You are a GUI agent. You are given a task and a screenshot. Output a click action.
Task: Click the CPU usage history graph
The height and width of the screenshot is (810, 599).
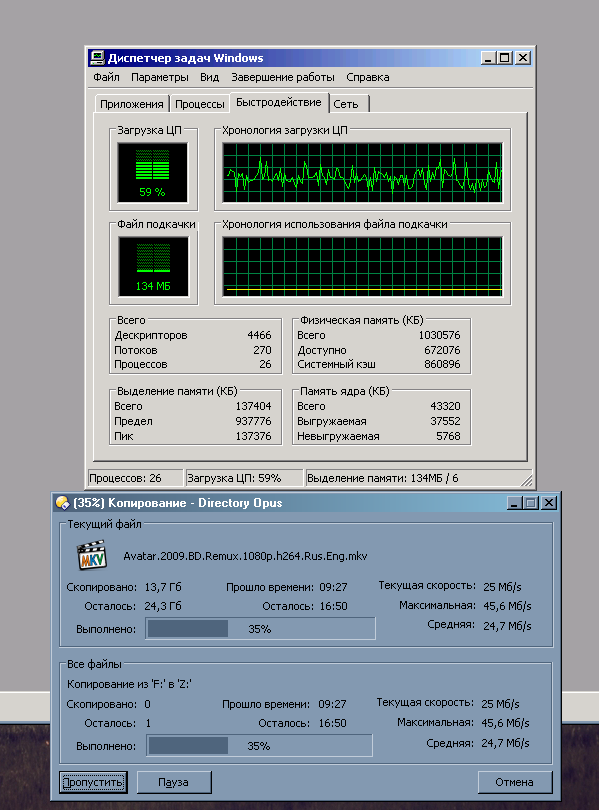coord(362,173)
